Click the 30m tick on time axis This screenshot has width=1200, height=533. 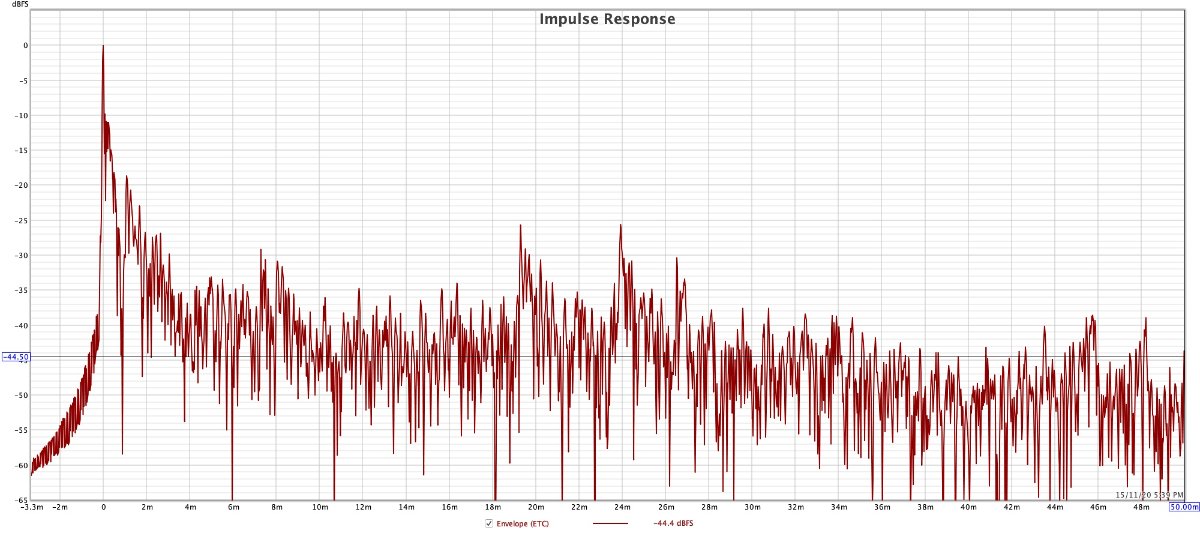(752, 507)
